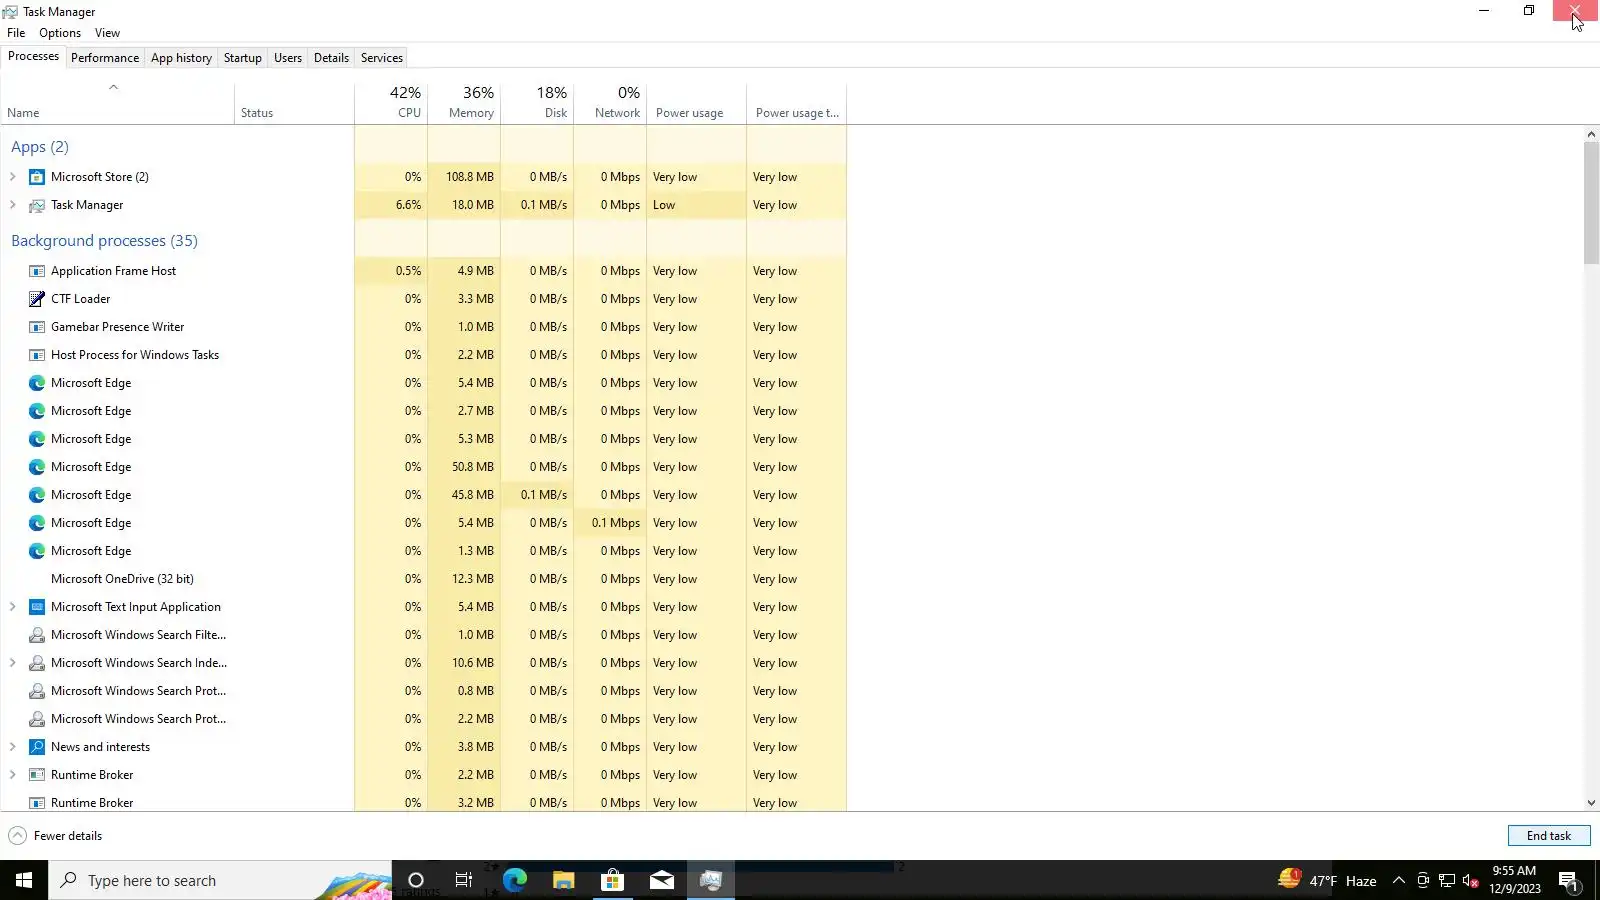This screenshot has height=900, width=1600.
Task: Open the File menu
Action: pos(16,33)
